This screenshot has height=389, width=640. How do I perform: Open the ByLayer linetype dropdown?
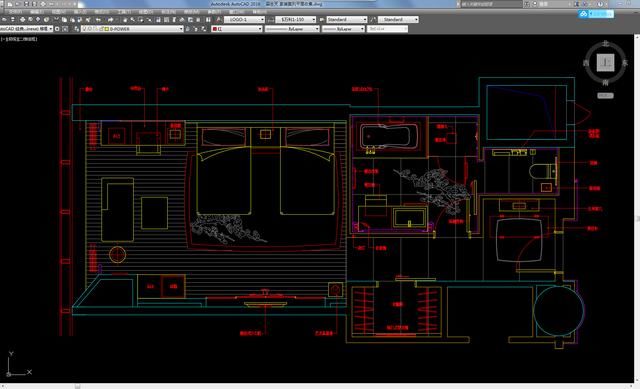pyautogui.click(x=317, y=29)
